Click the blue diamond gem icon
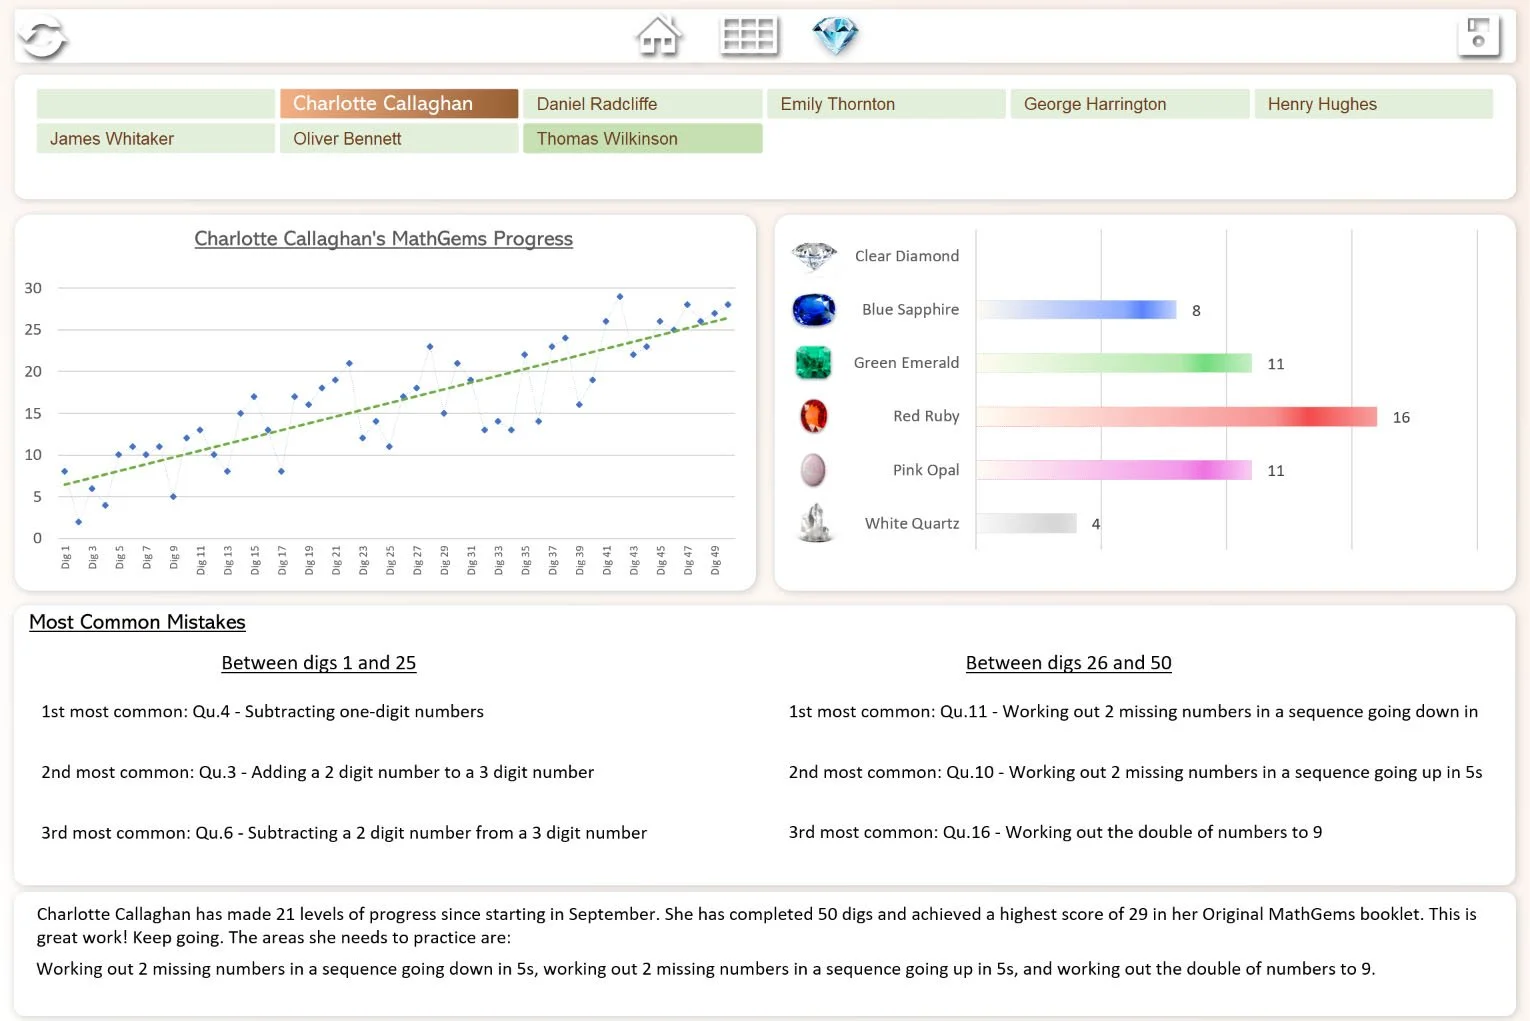The width and height of the screenshot is (1530, 1021). pyautogui.click(x=836, y=36)
